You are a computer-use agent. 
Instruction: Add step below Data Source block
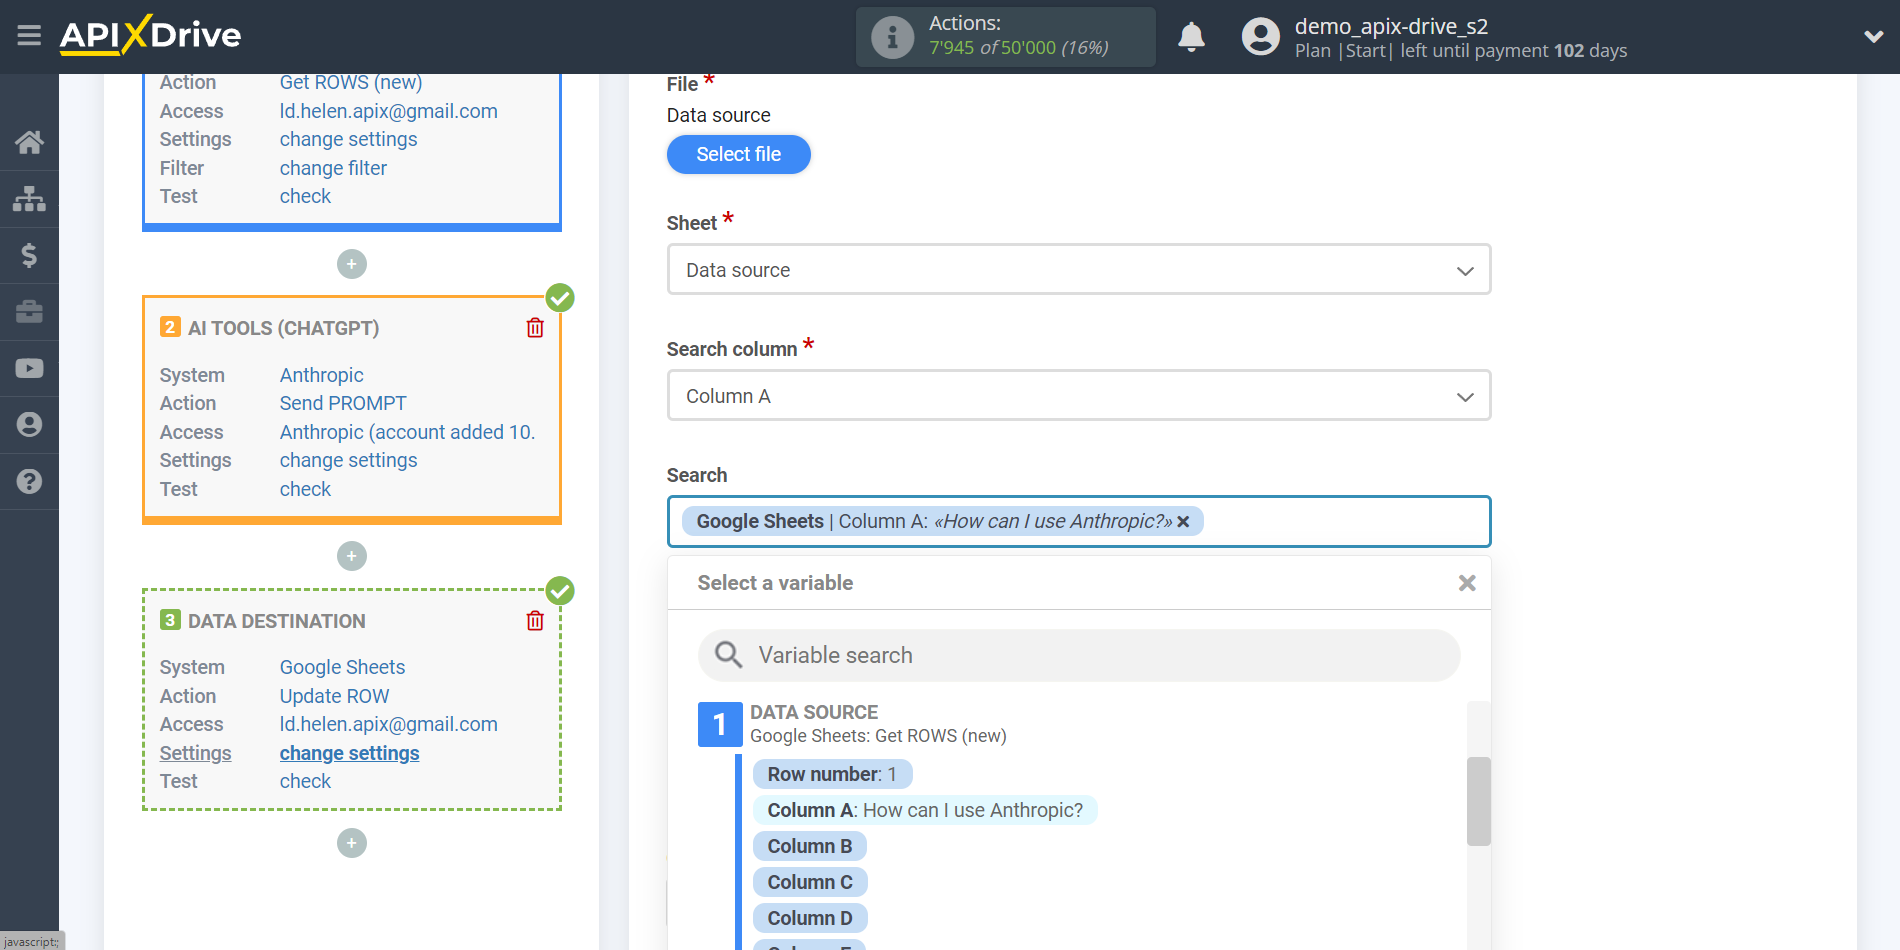[x=352, y=264]
